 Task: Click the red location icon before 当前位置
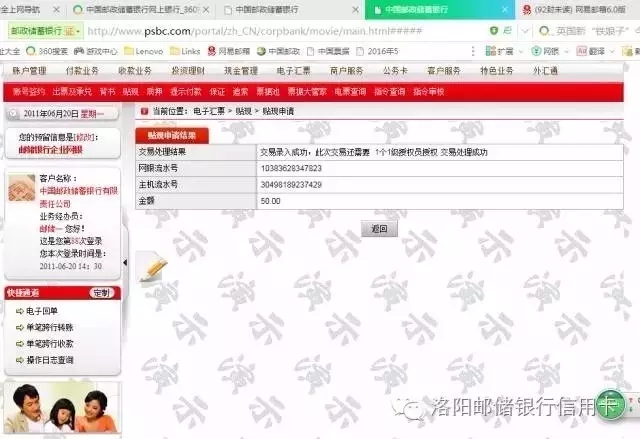click(144, 111)
